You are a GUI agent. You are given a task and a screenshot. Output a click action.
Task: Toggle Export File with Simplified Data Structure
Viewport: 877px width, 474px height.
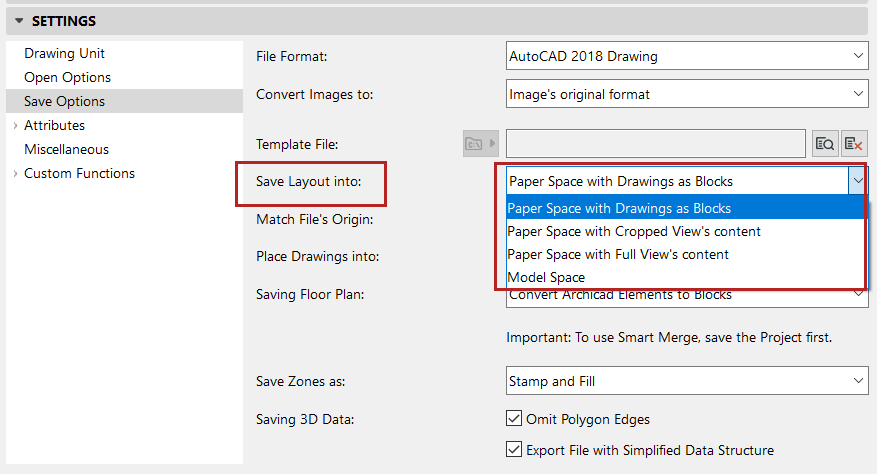(x=515, y=450)
